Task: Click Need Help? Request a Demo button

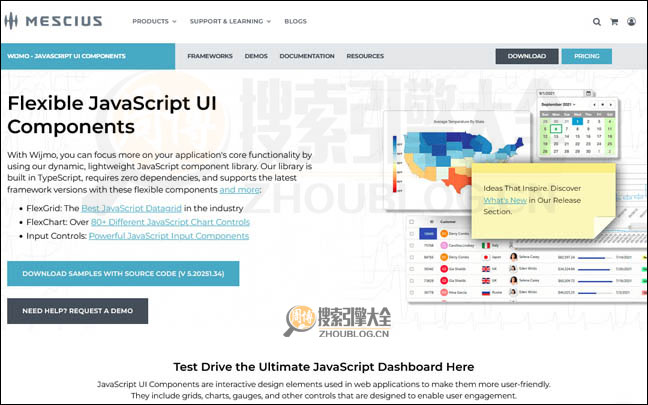Action: [78, 311]
